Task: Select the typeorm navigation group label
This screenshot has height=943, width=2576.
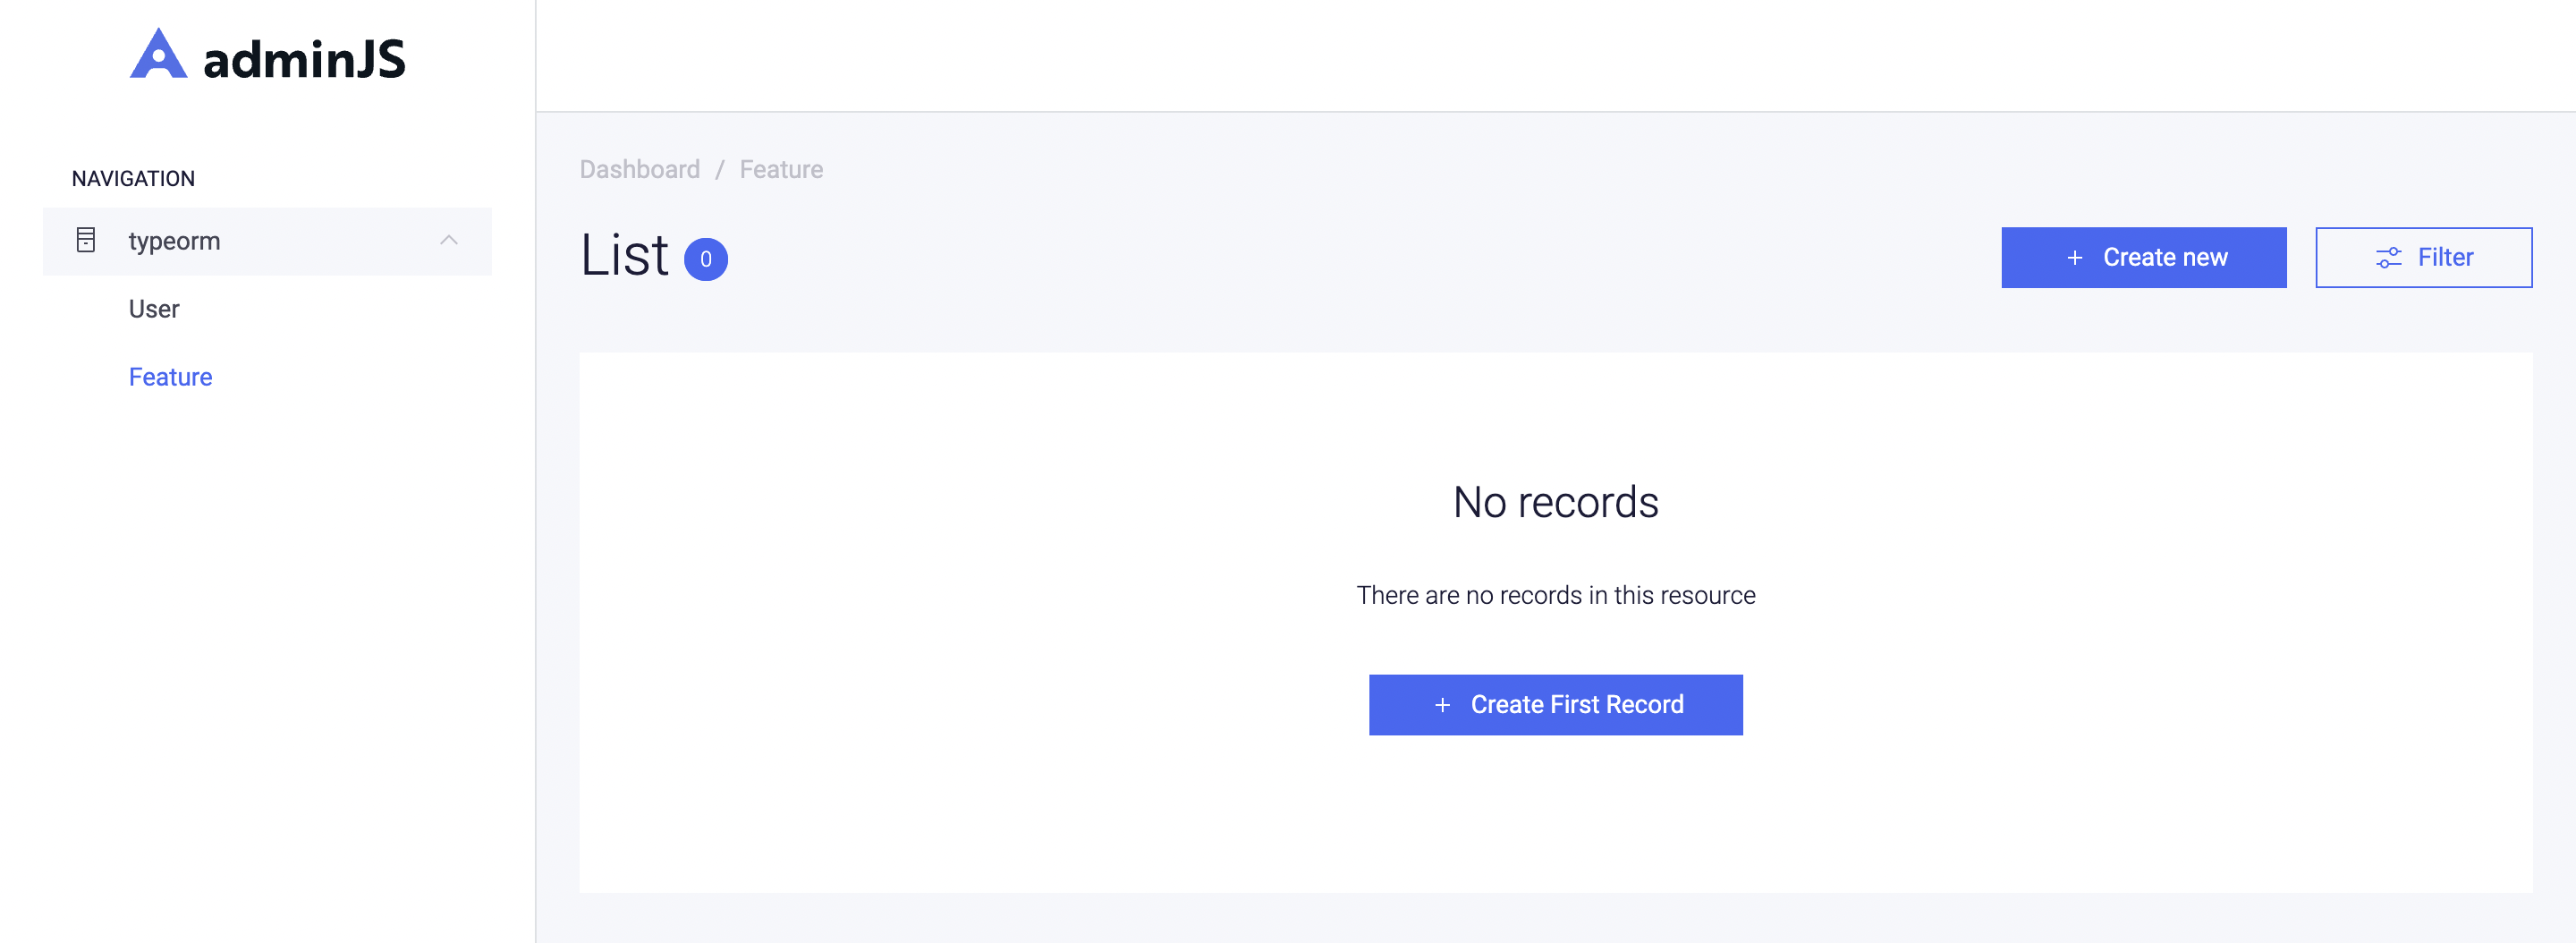Action: [174, 241]
